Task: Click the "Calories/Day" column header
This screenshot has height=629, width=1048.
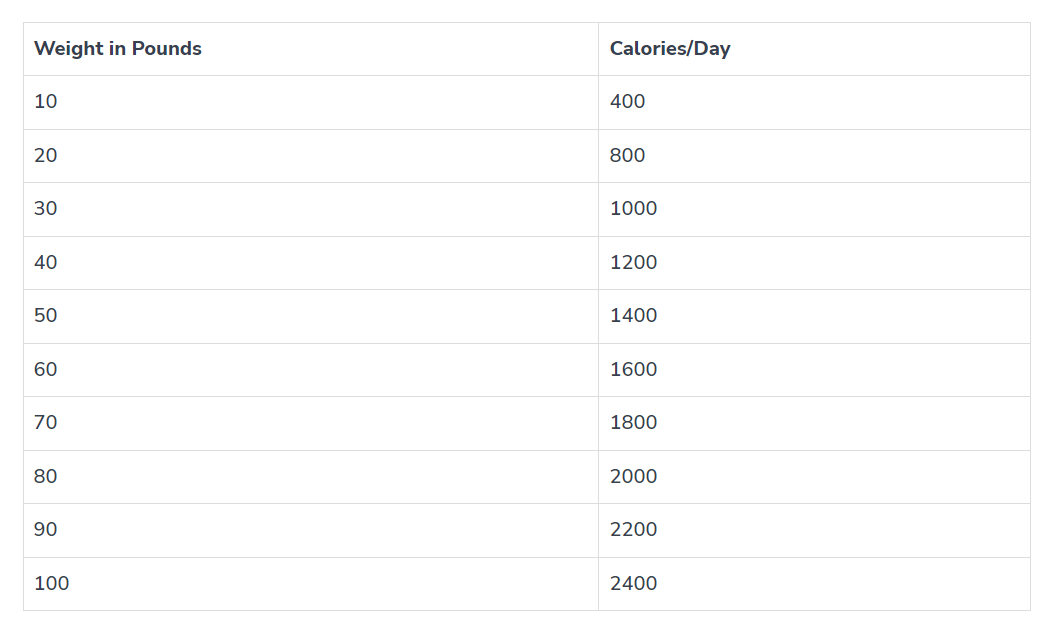Action: click(670, 49)
